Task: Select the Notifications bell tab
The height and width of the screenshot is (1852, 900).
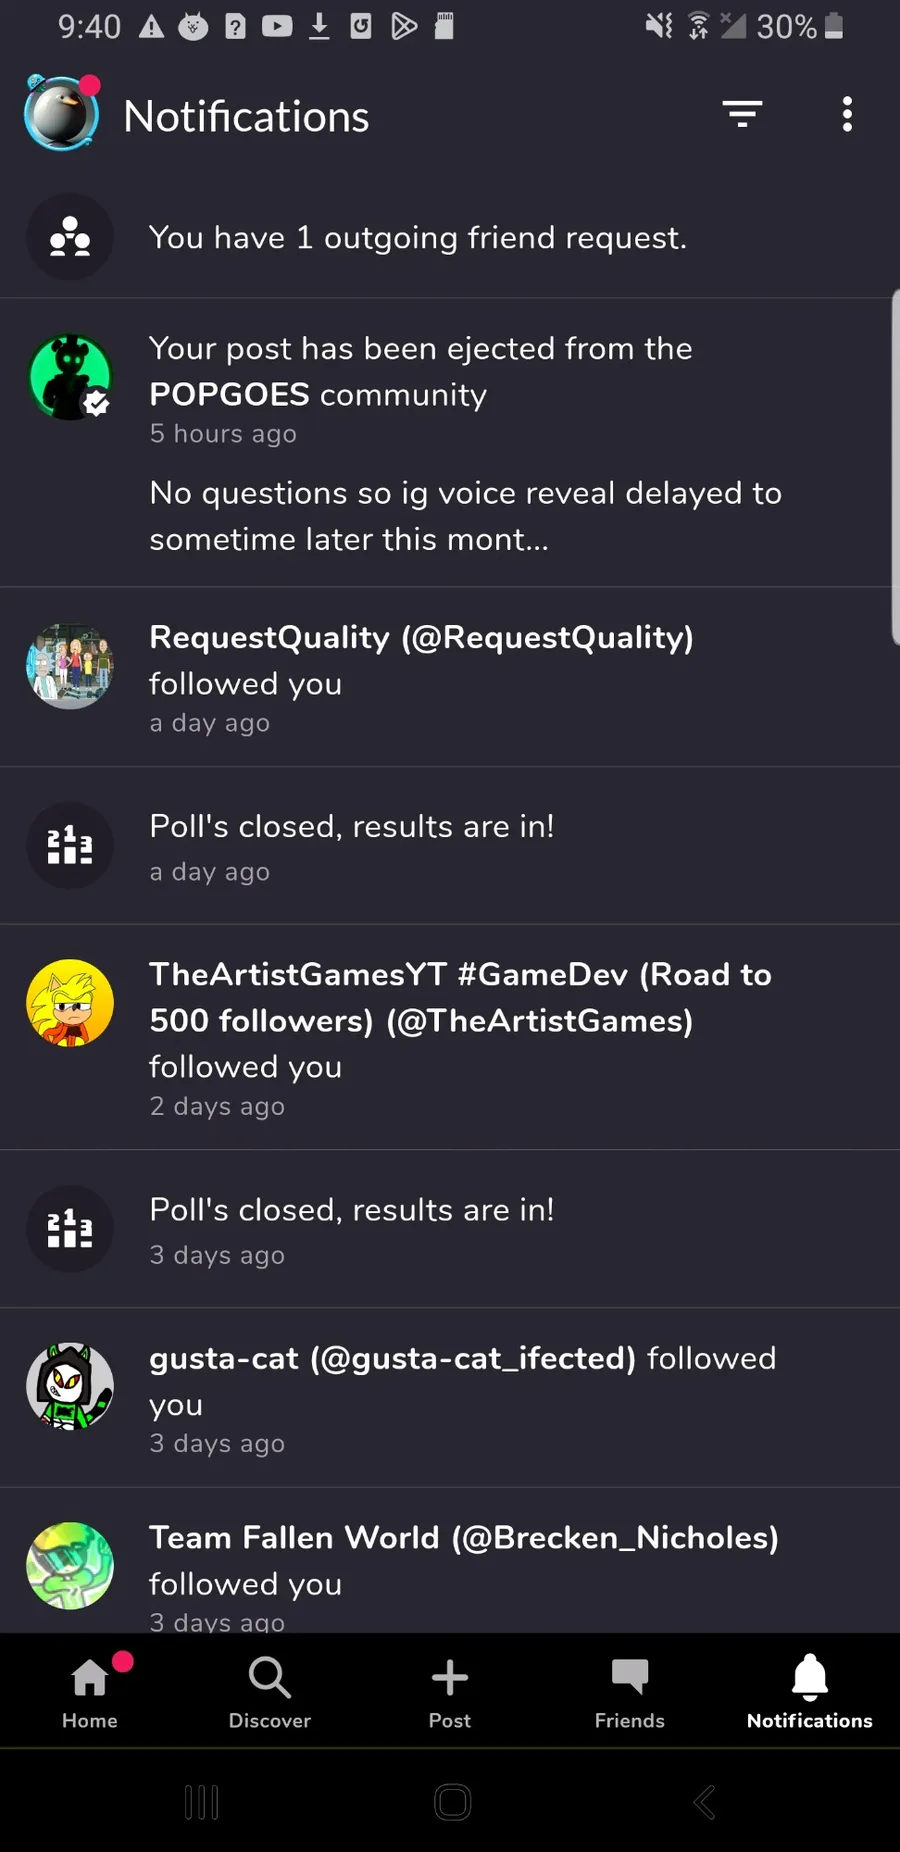Action: [810, 1692]
